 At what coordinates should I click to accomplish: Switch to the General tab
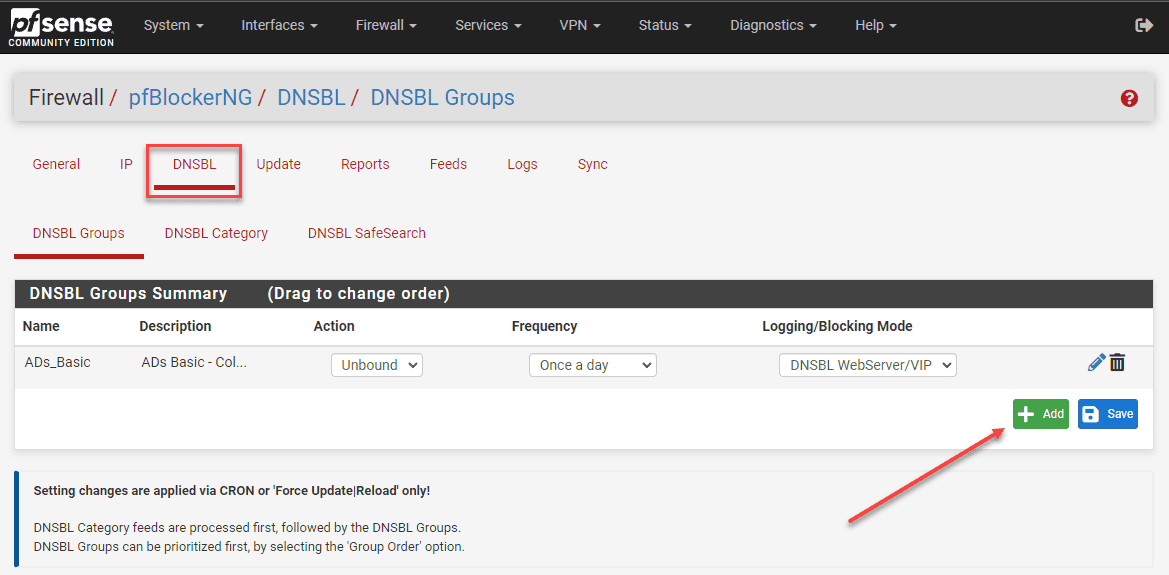57,164
